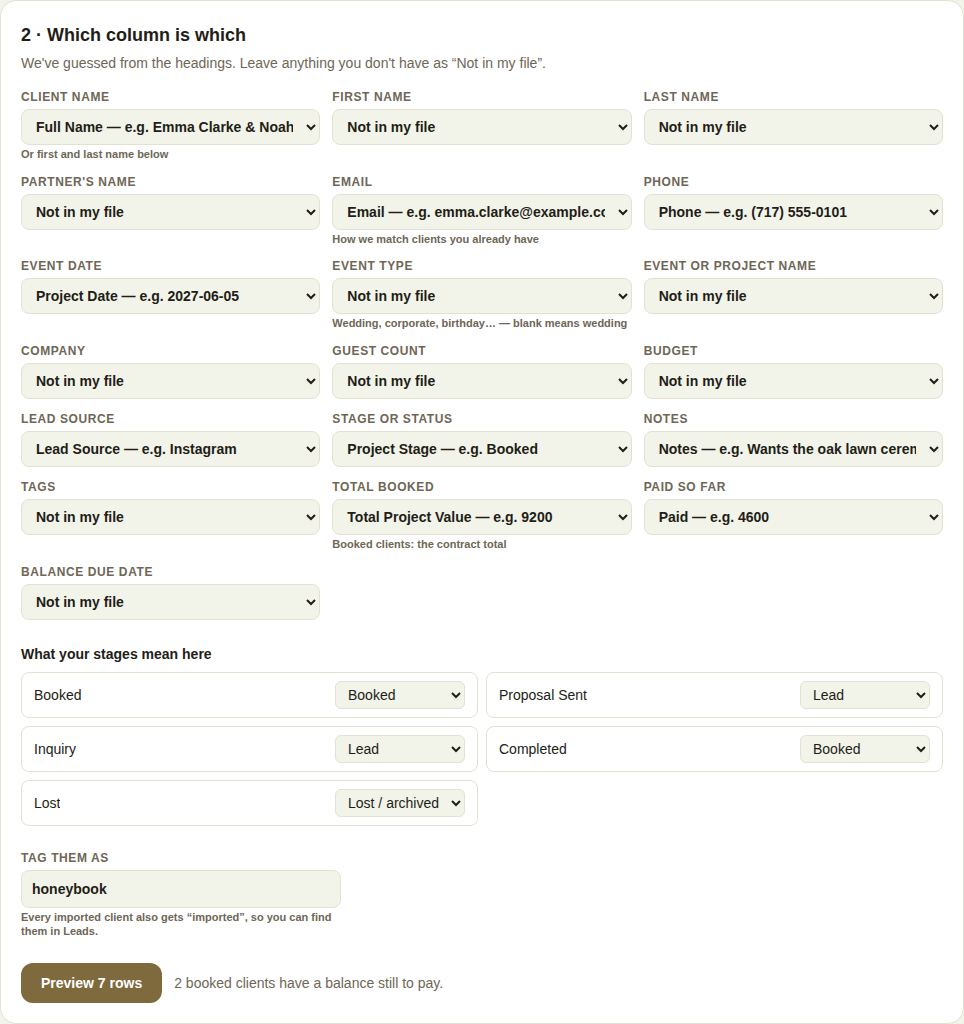This screenshot has height=1024, width=964.
Task: Click the Tag Them As input field
Action: point(181,889)
